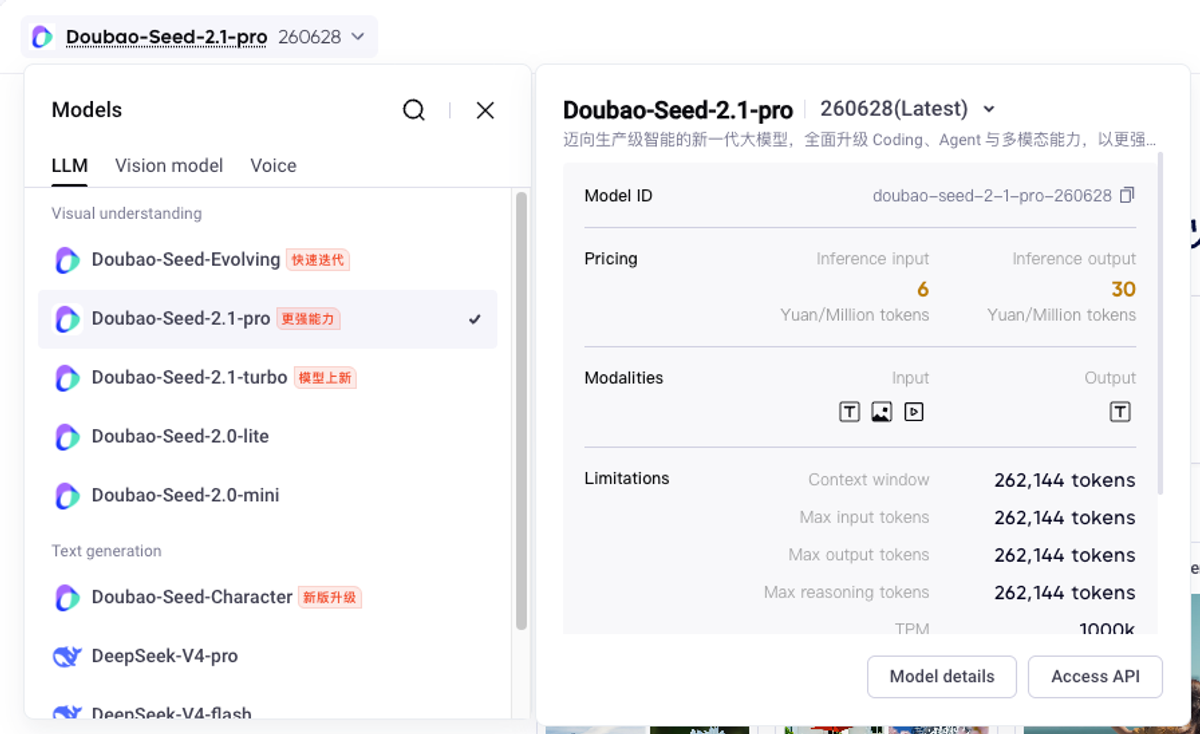1200x734 pixels.
Task: Click the Max input tokens value
Action: tap(1064, 518)
